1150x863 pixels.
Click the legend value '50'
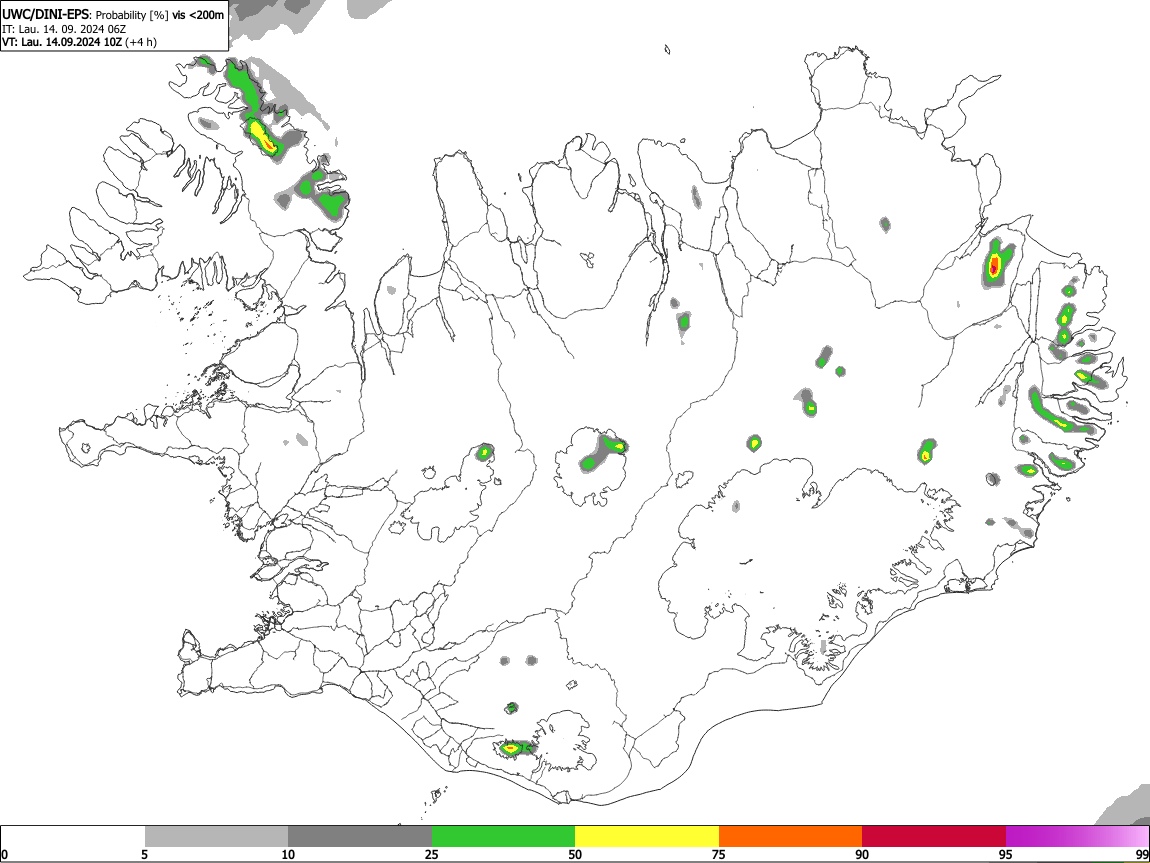coord(575,854)
